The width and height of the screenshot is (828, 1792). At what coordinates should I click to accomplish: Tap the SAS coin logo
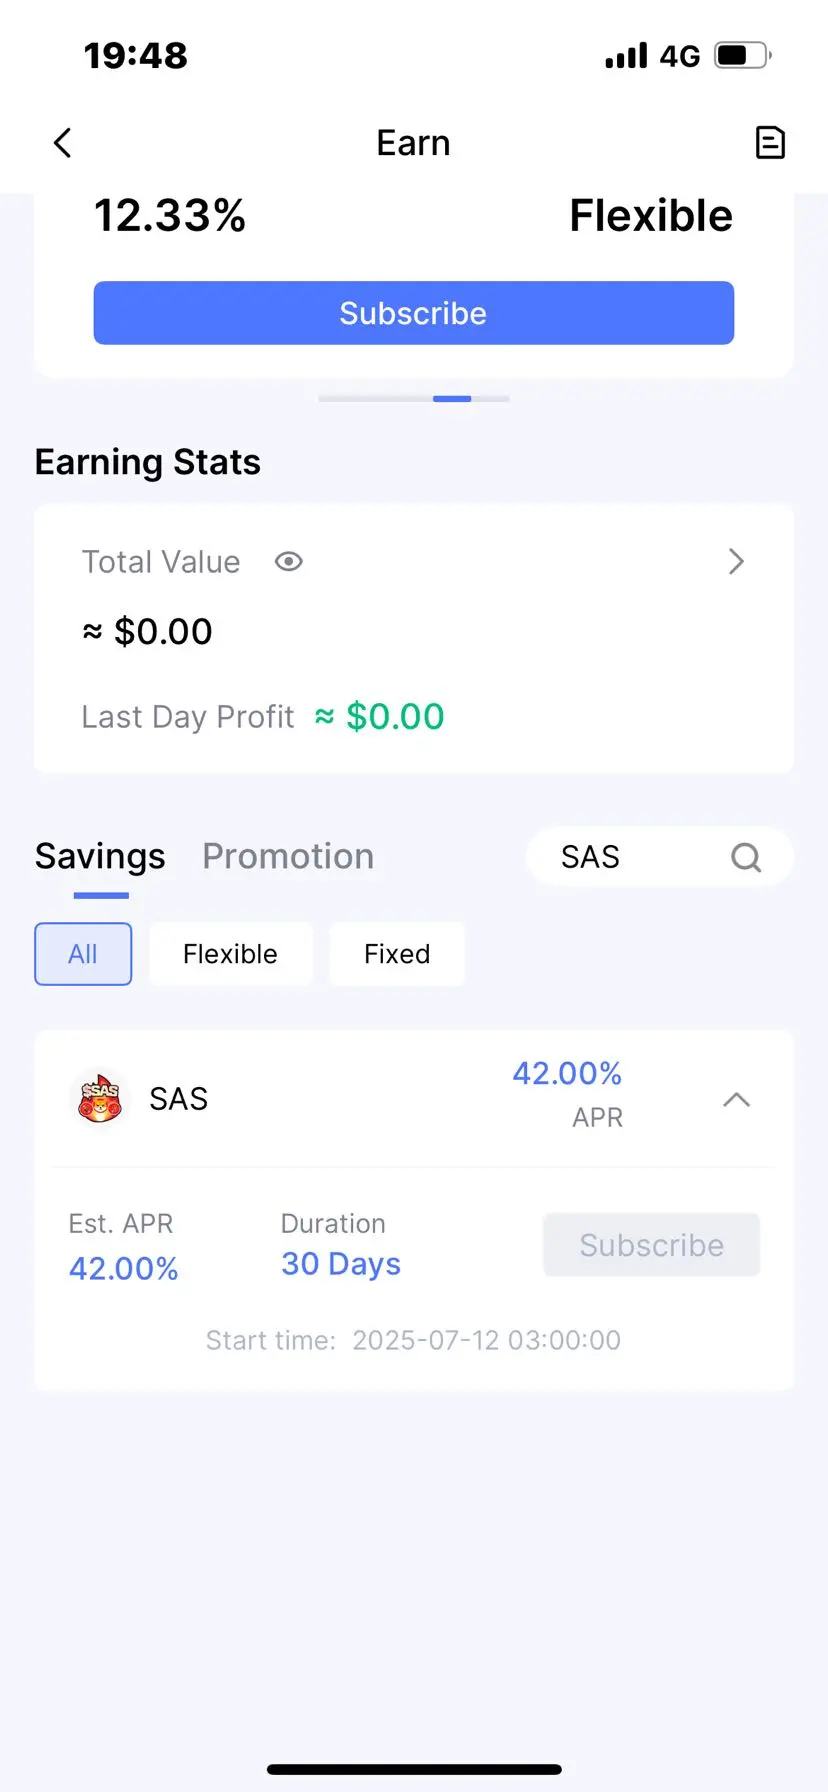[100, 1099]
